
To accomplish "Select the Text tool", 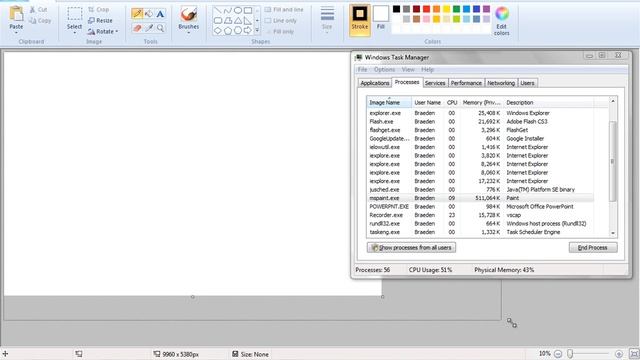I will pos(160,13).
